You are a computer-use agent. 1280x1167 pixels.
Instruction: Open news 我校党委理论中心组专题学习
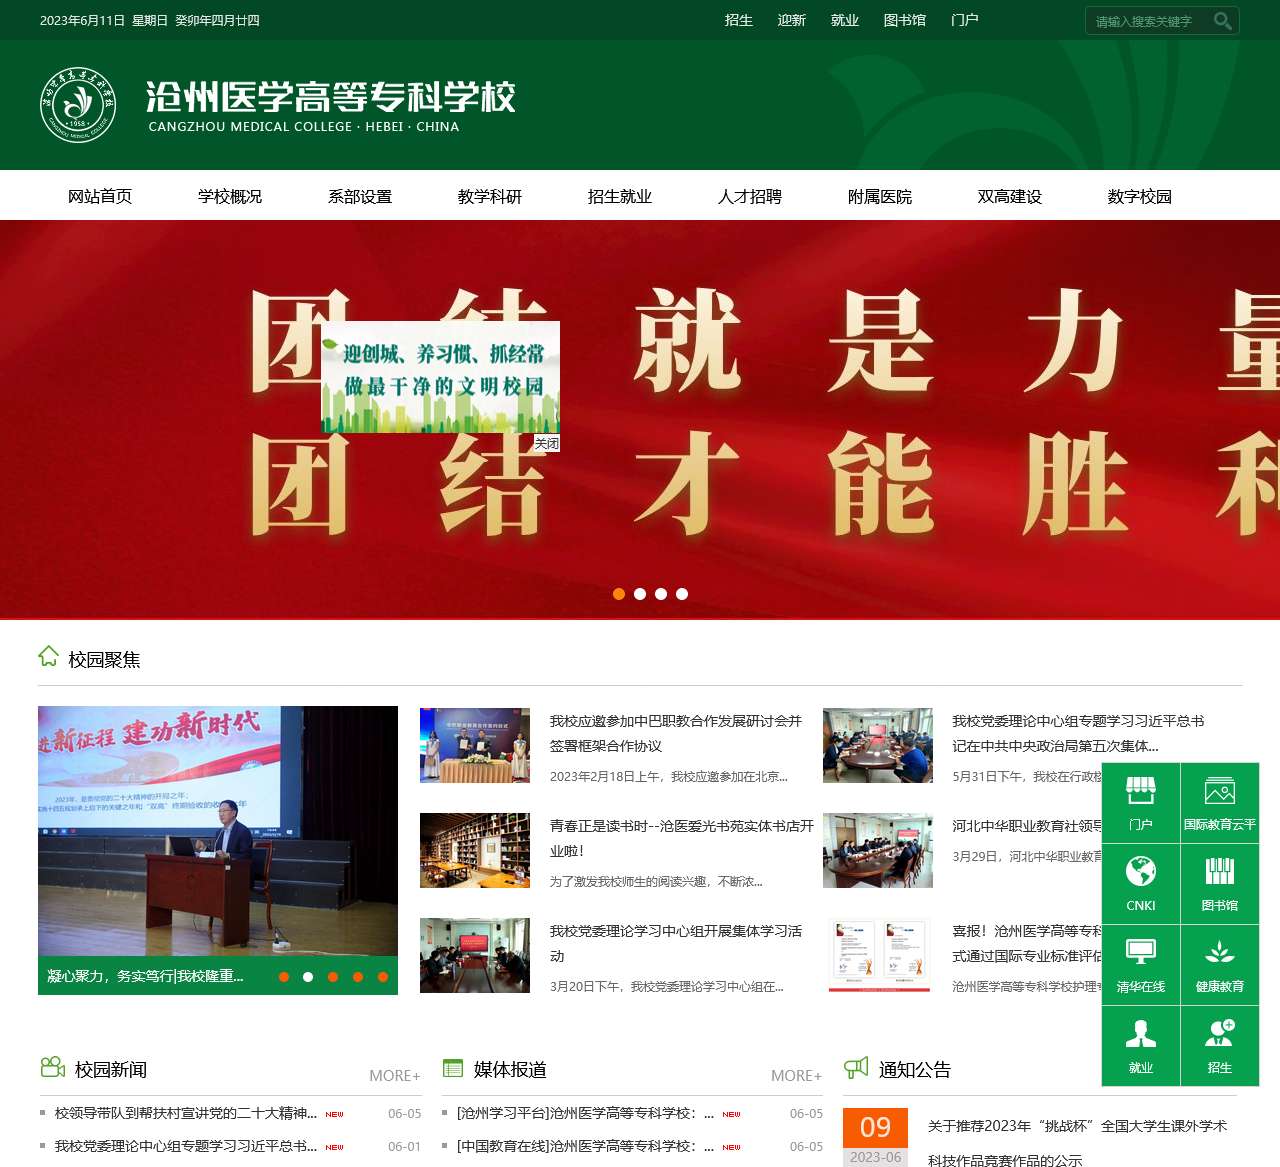[x=186, y=1146]
